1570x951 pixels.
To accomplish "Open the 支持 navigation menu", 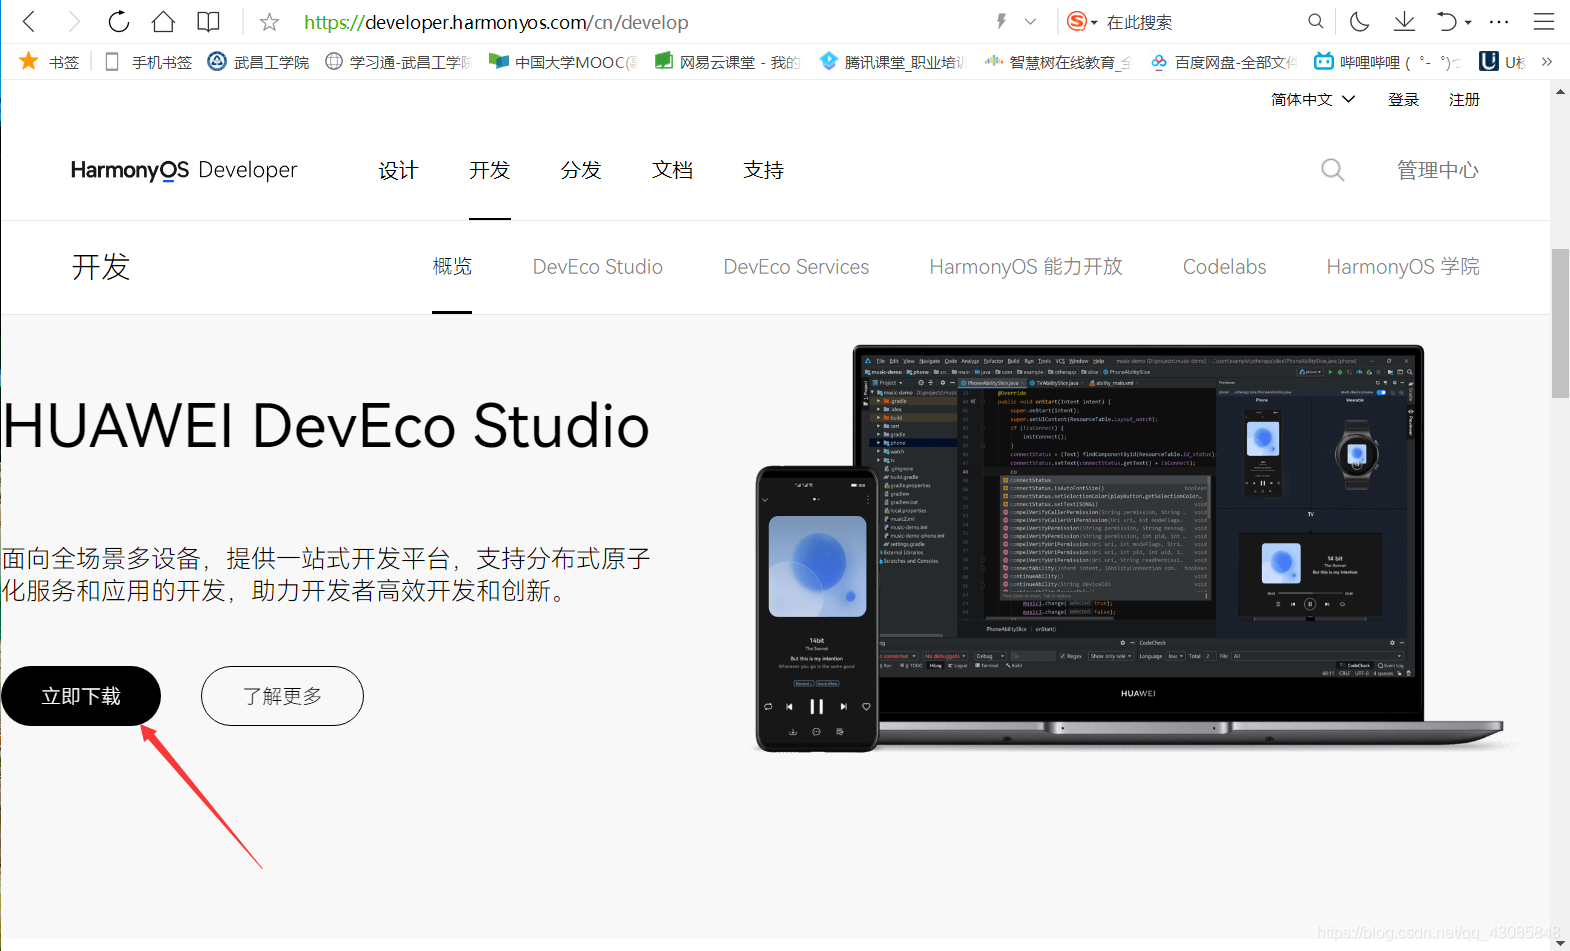I will click(764, 170).
